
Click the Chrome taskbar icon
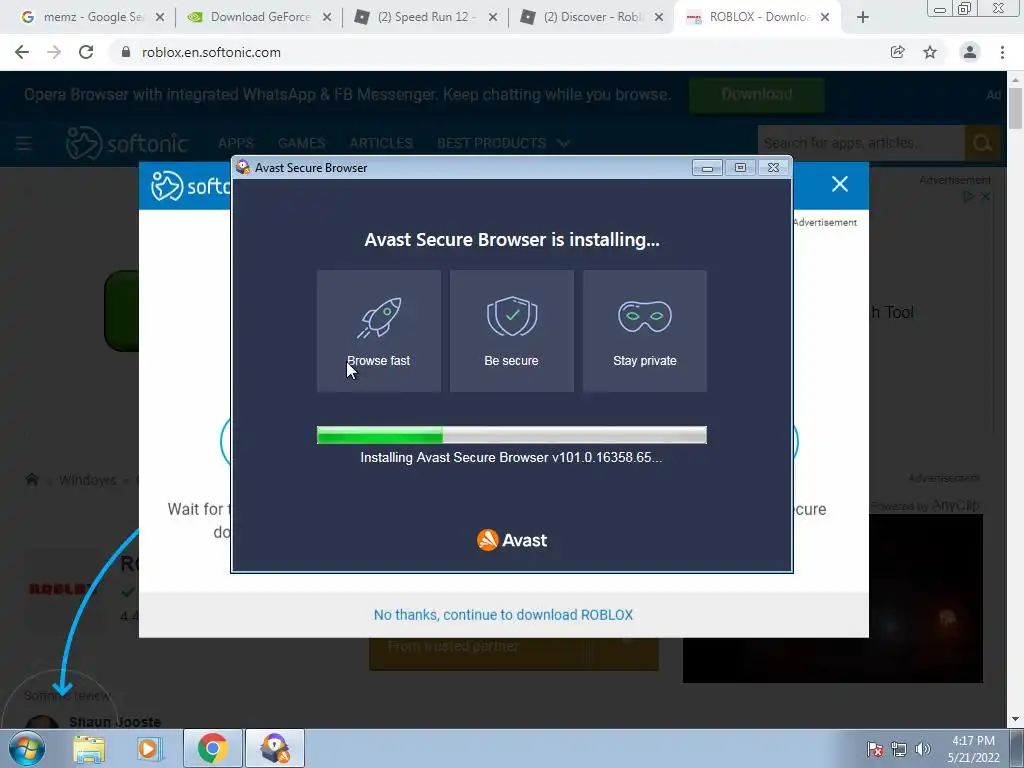(x=212, y=748)
